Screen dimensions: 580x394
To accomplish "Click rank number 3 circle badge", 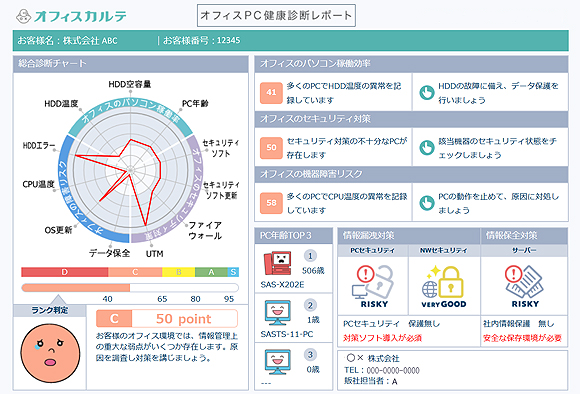I will (x=310, y=355).
